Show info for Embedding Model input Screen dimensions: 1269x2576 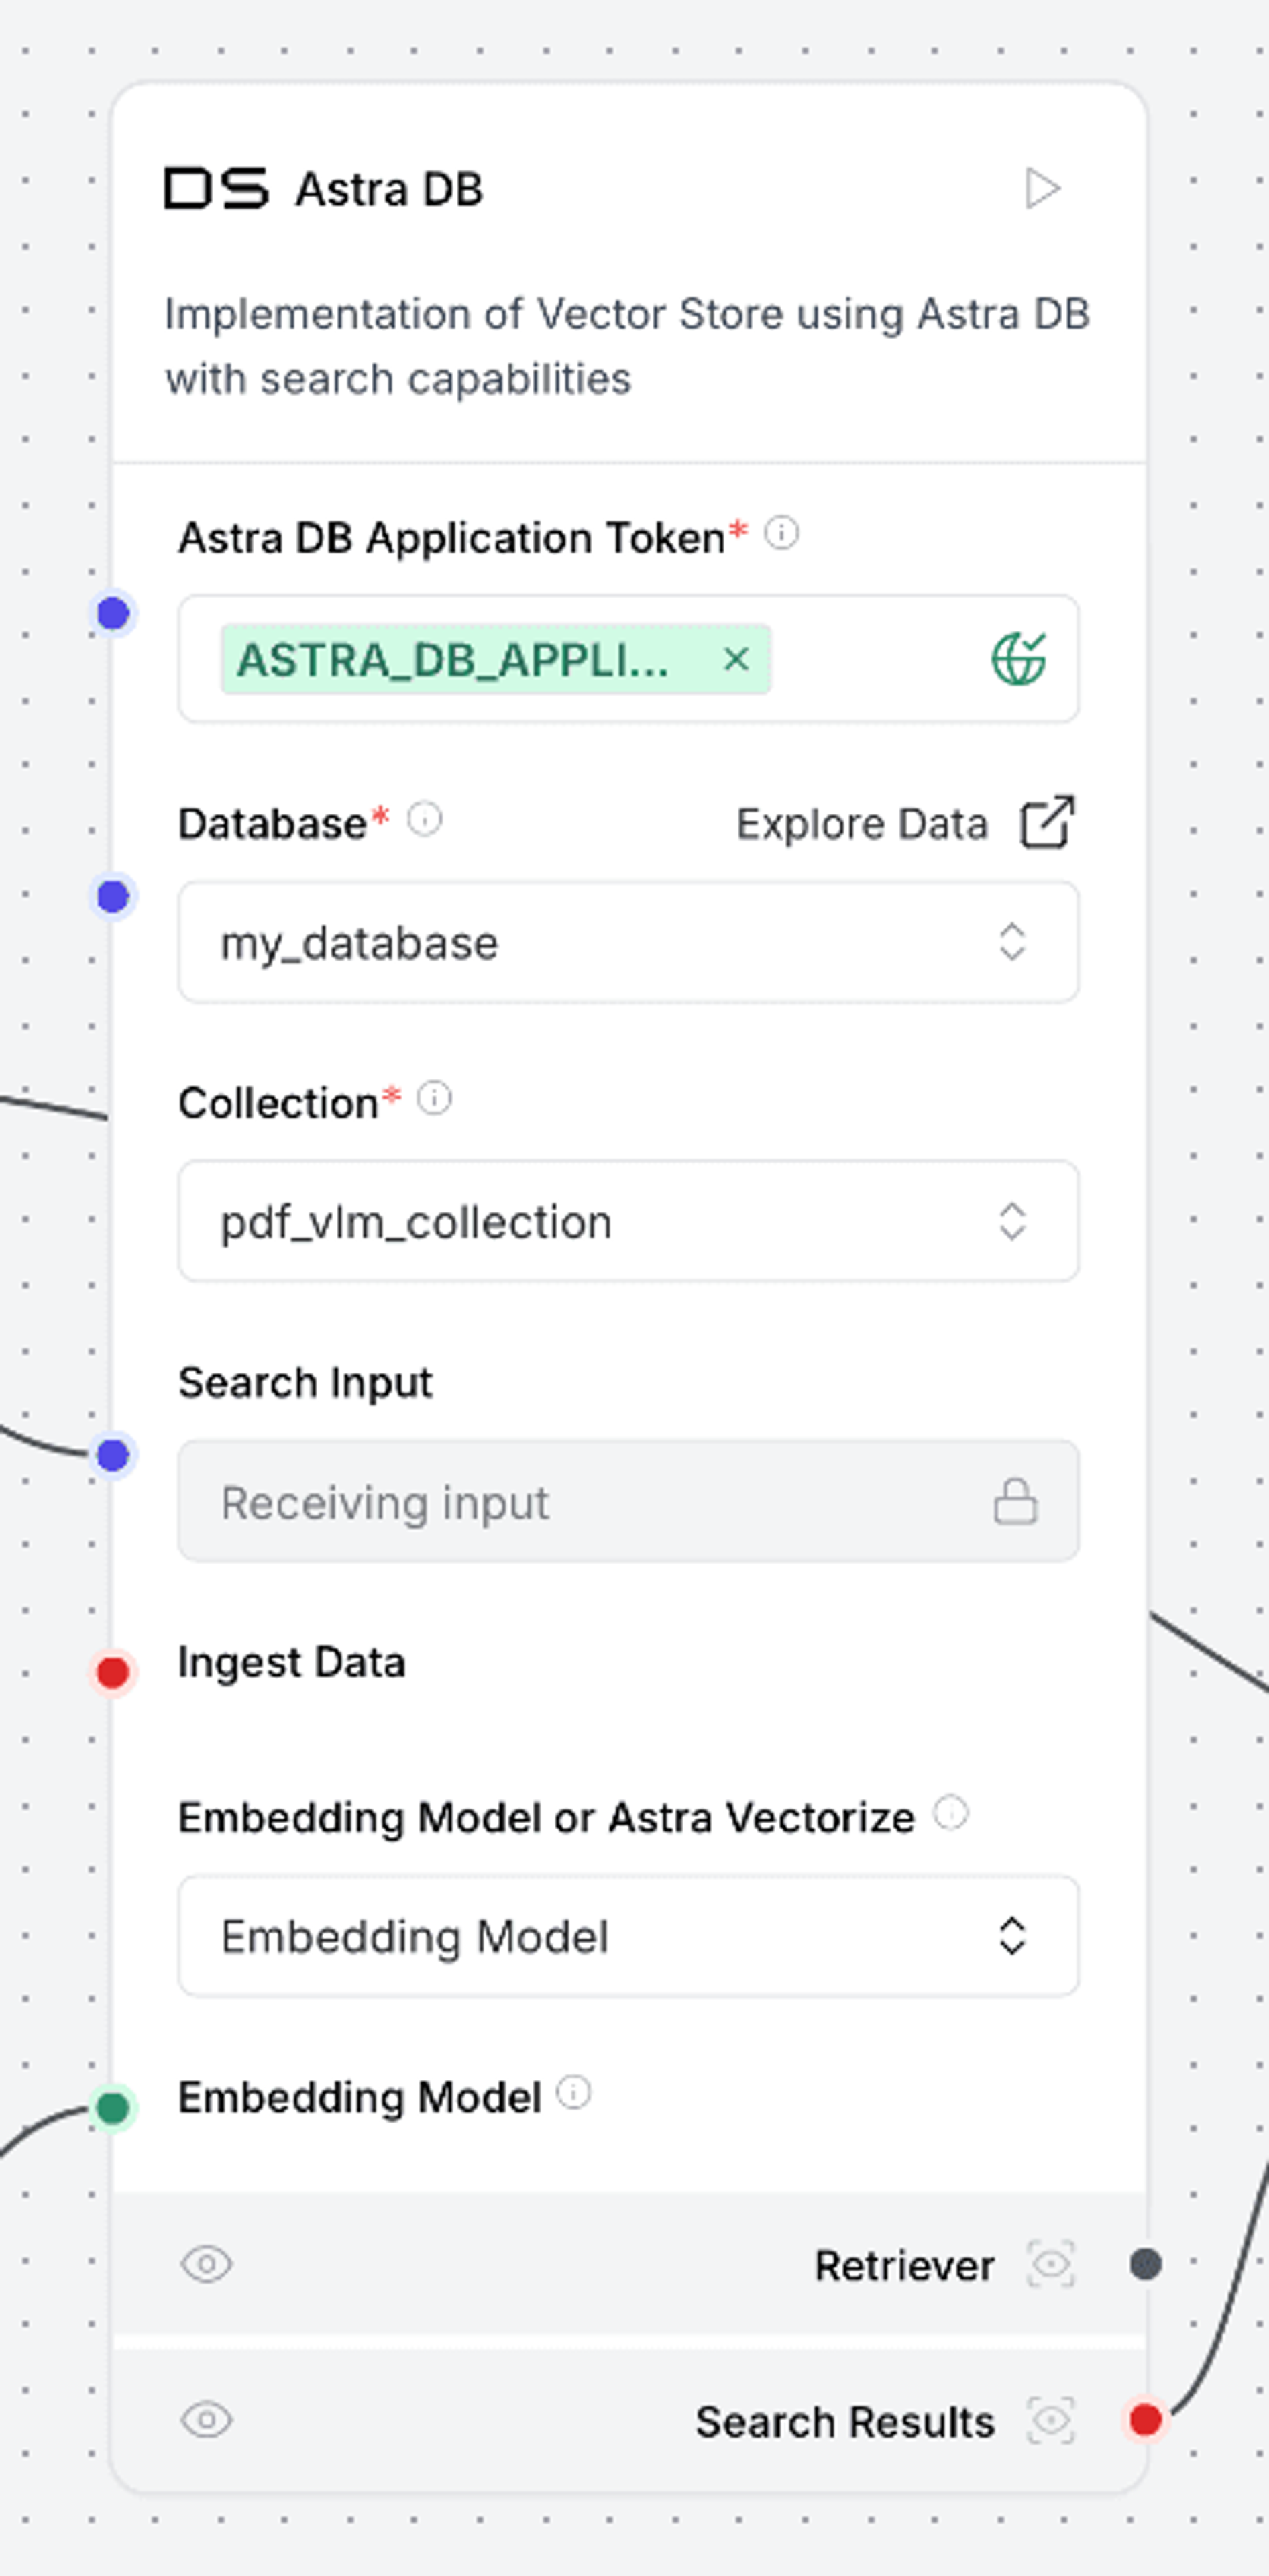coord(573,2092)
